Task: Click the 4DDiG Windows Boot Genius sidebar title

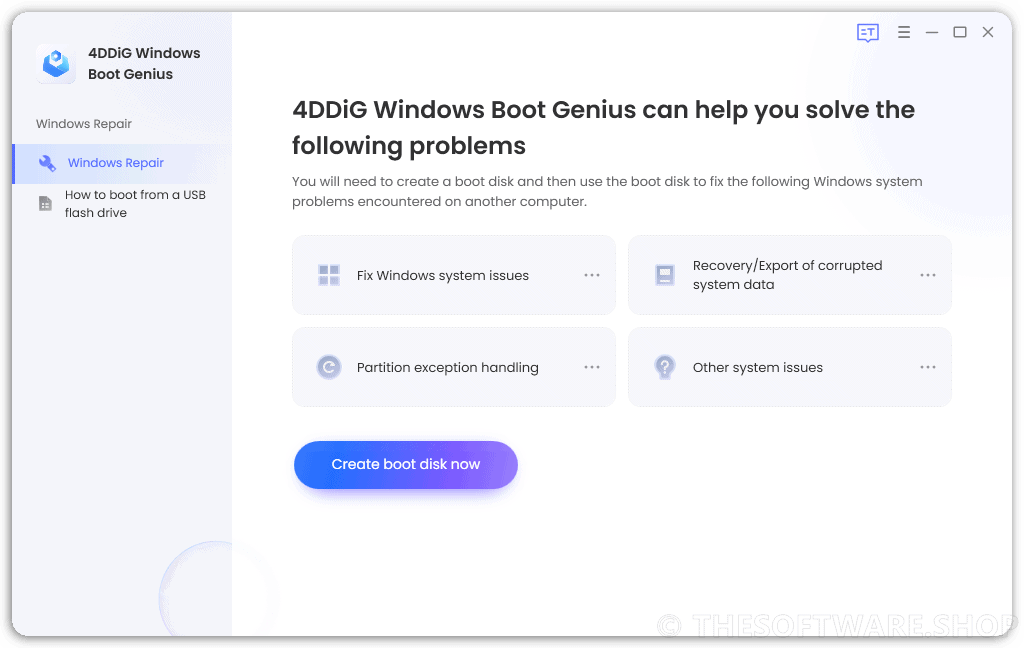Action: coord(144,63)
